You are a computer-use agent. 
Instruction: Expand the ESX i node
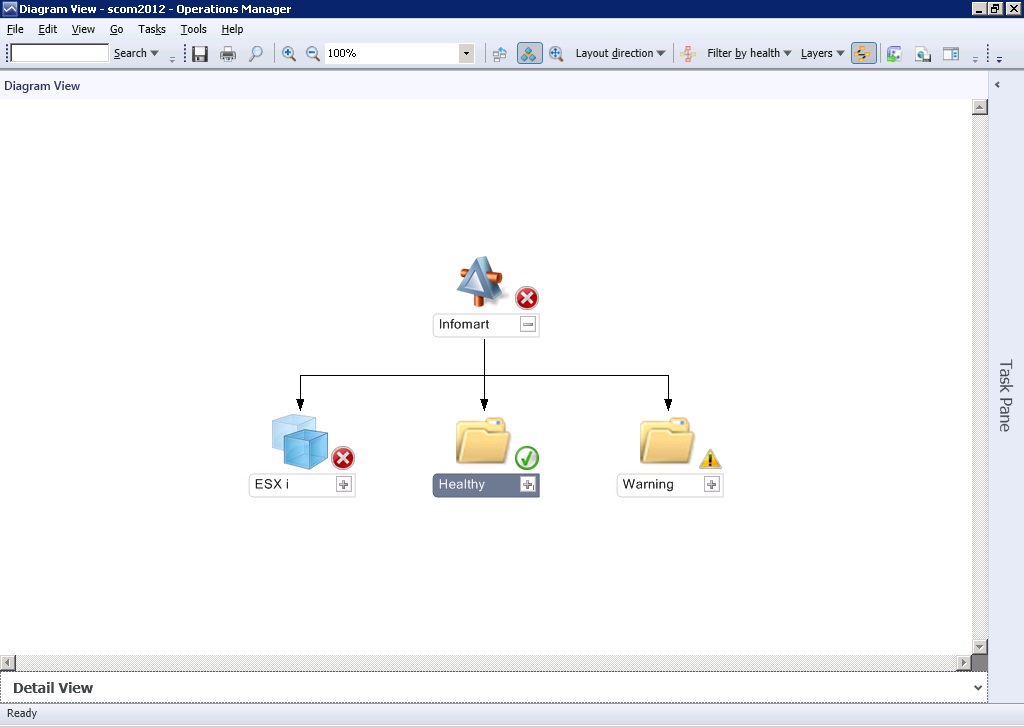pyautogui.click(x=344, y=484)
